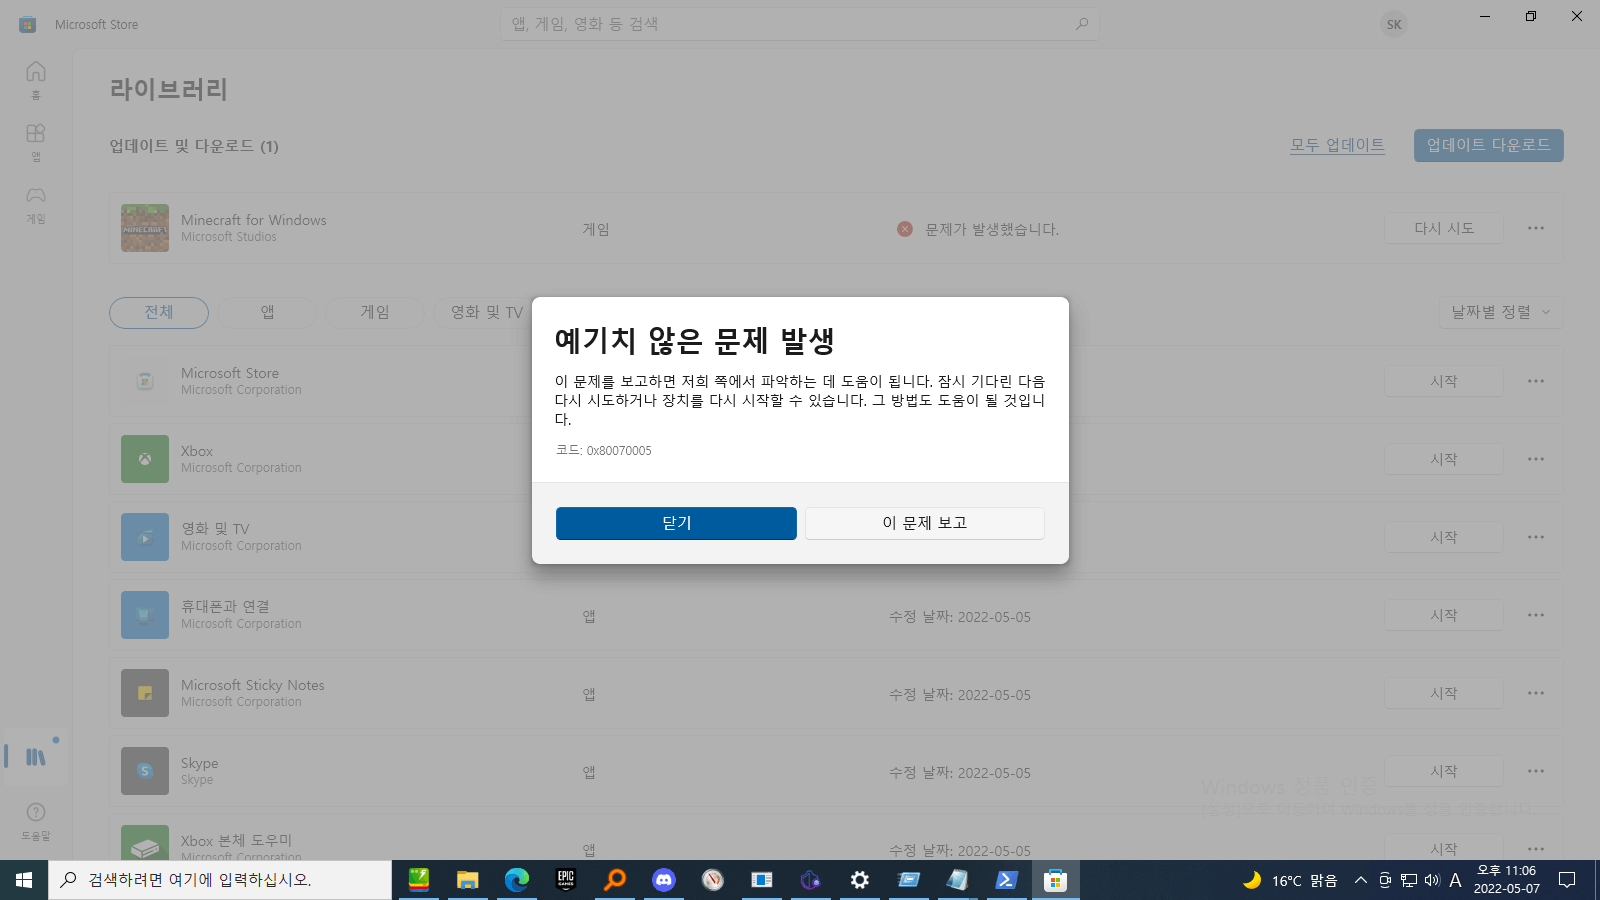Select the 앱 (Apps) icon in the sidebar
Screen dimensions: 1600x900
pos(35,140)
